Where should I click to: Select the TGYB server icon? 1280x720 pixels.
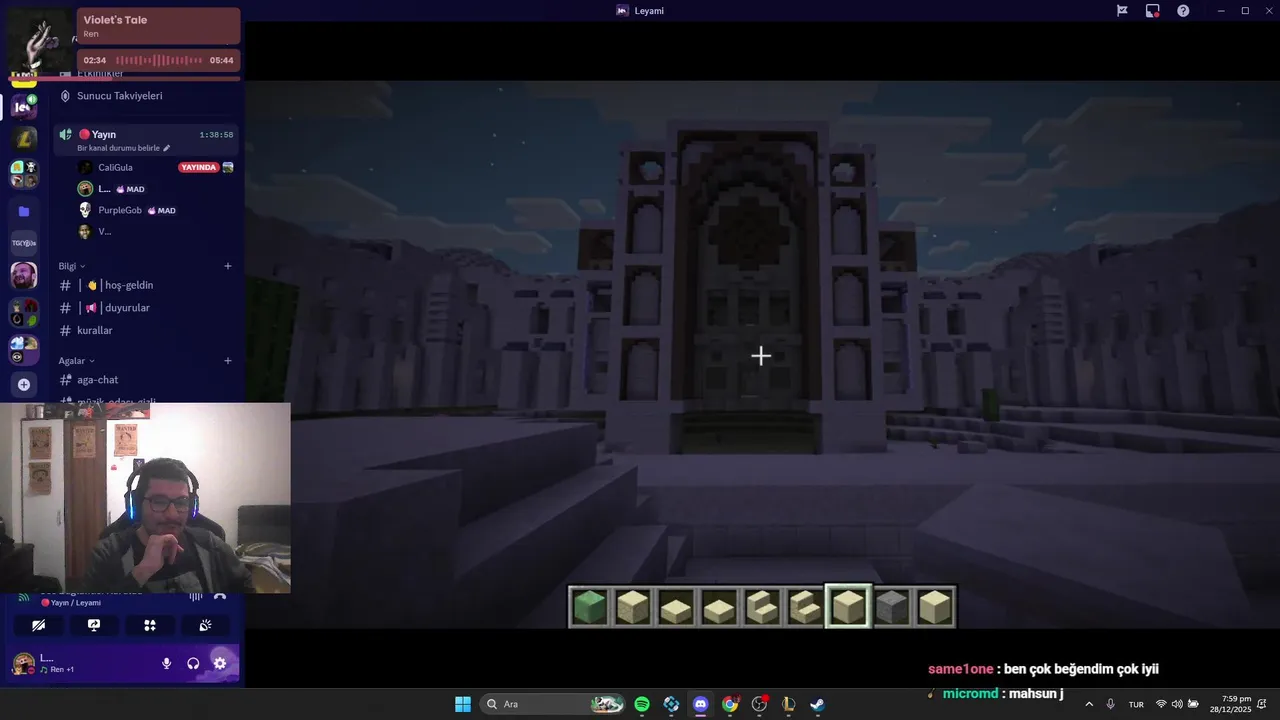point(24,243)
